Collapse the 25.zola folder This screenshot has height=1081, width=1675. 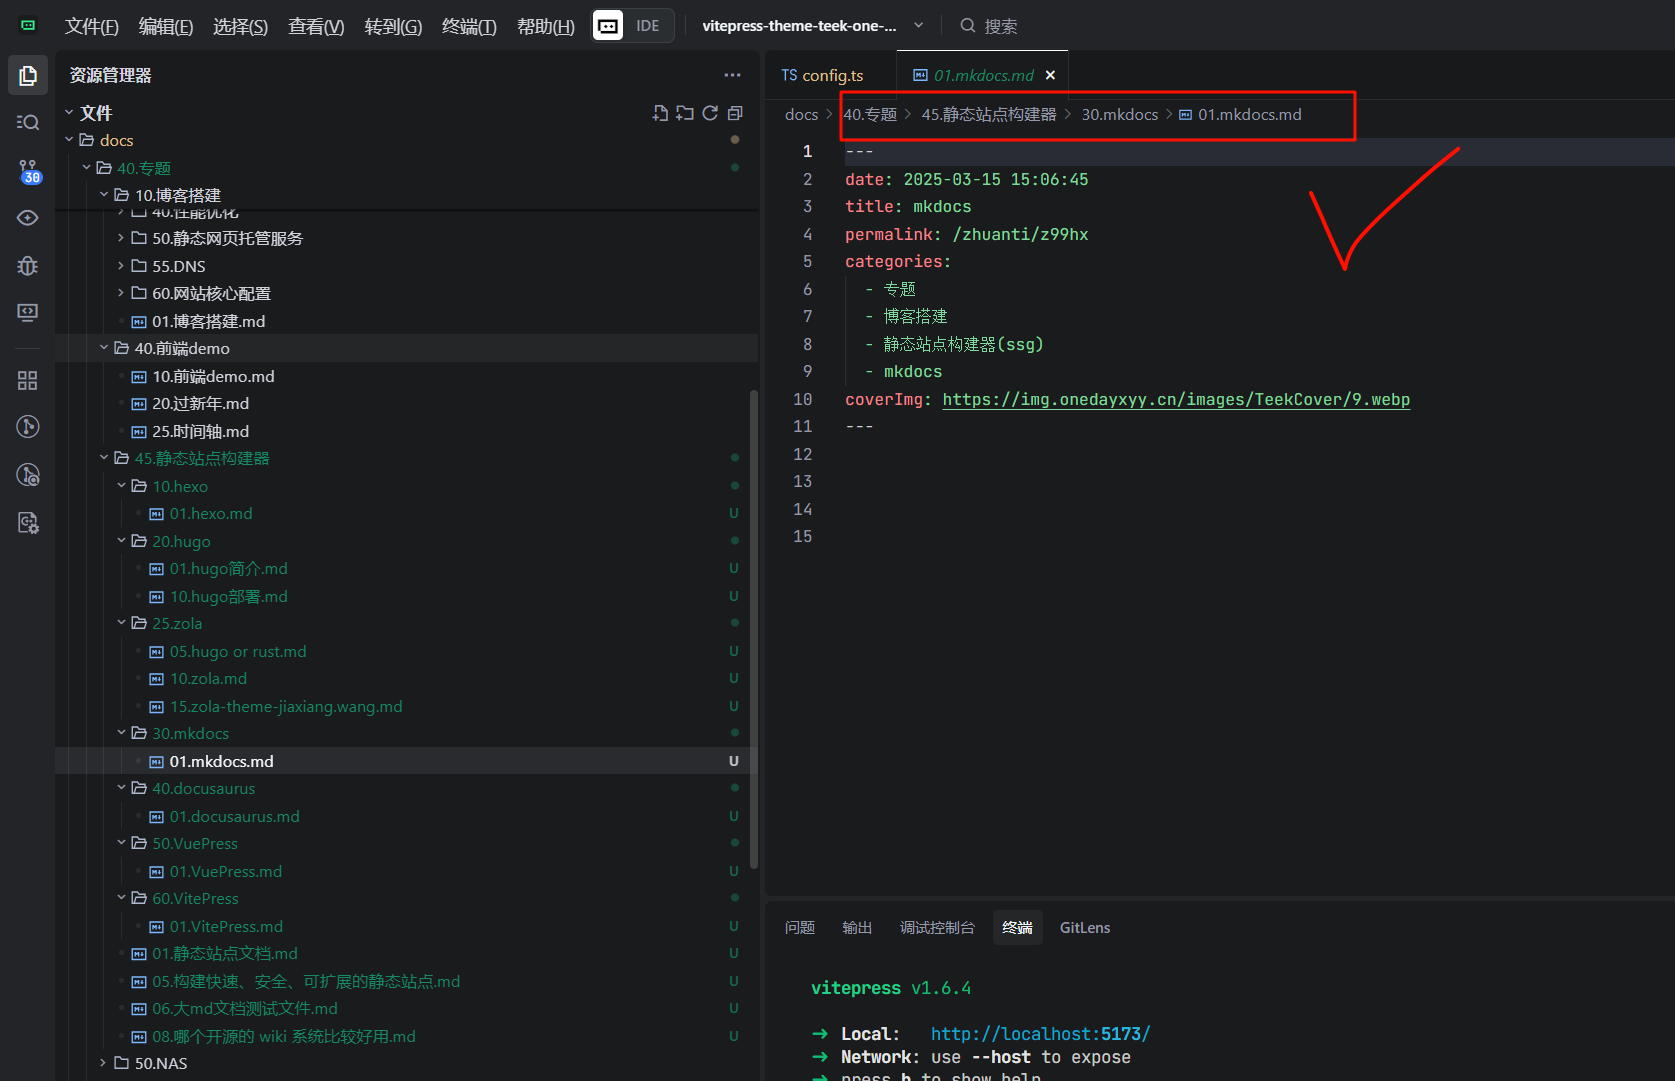coord(121,623)
